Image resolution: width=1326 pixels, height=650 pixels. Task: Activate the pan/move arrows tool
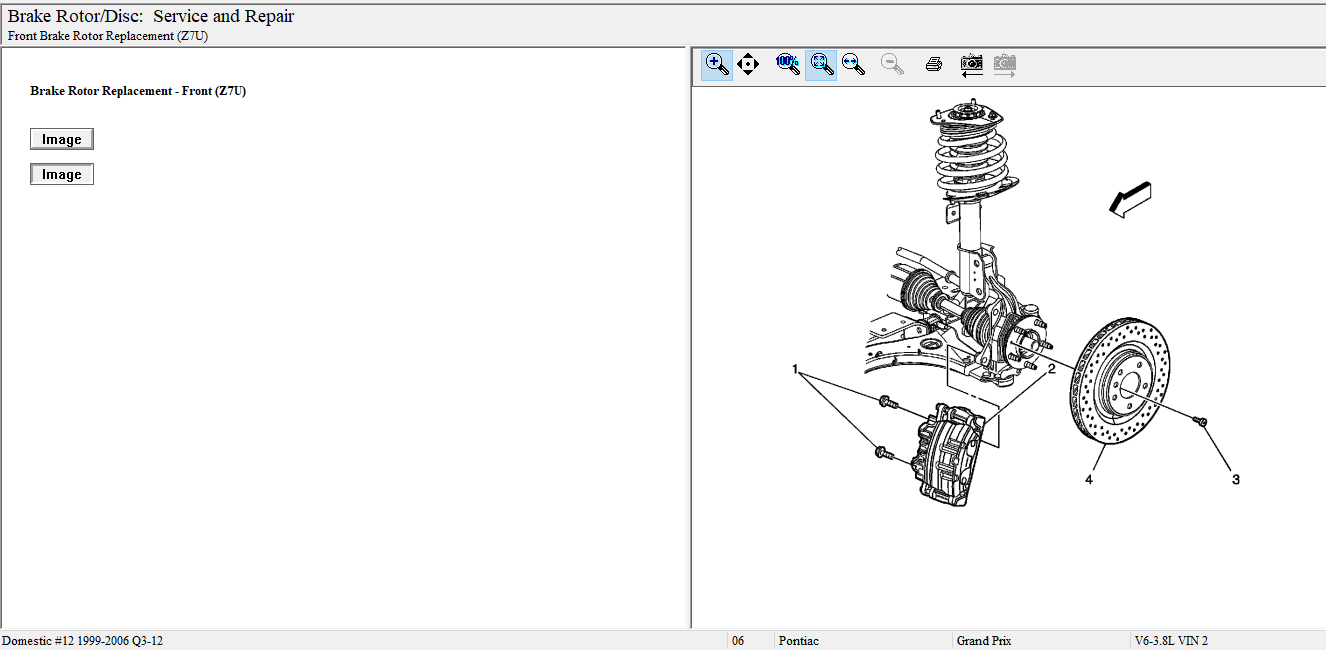click(x=747, y=65)
